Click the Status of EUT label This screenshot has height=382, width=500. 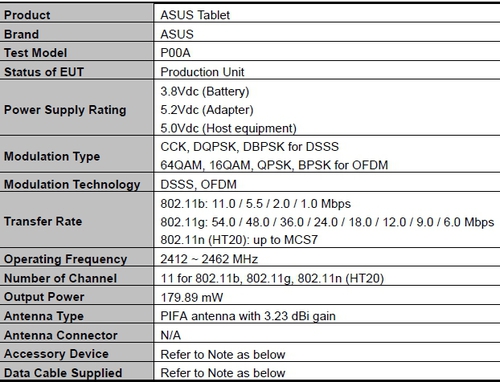tap(44, 72)
